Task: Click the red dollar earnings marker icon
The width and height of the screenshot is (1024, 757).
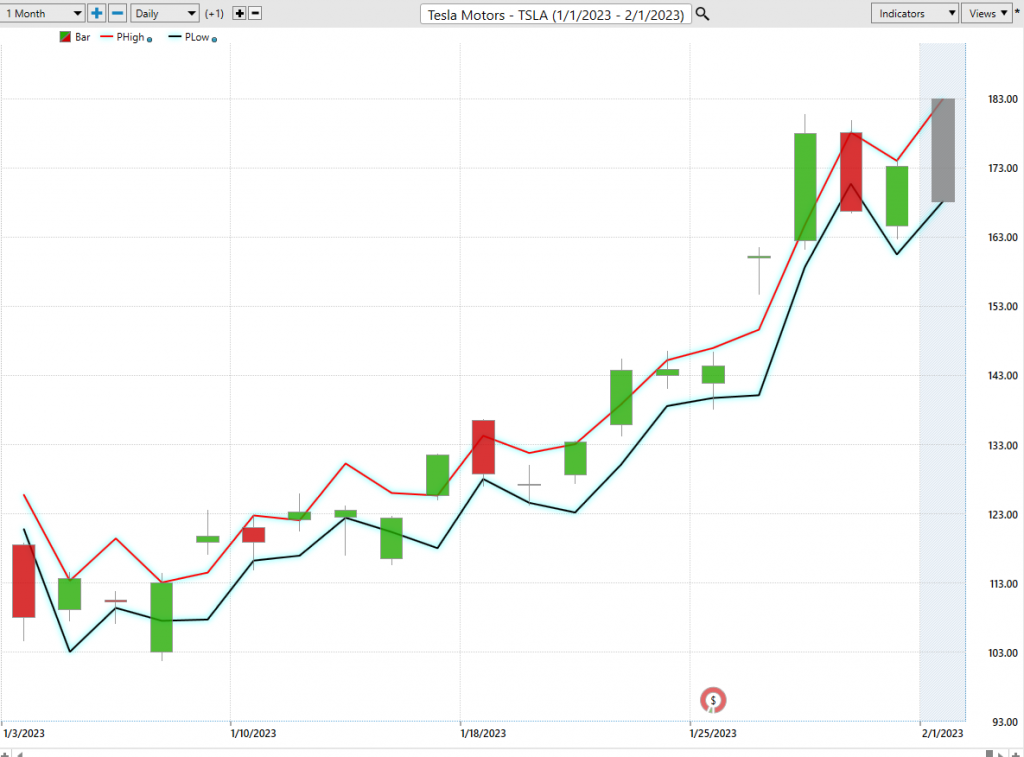Action: pyautogui.click(x=712, y=700)
